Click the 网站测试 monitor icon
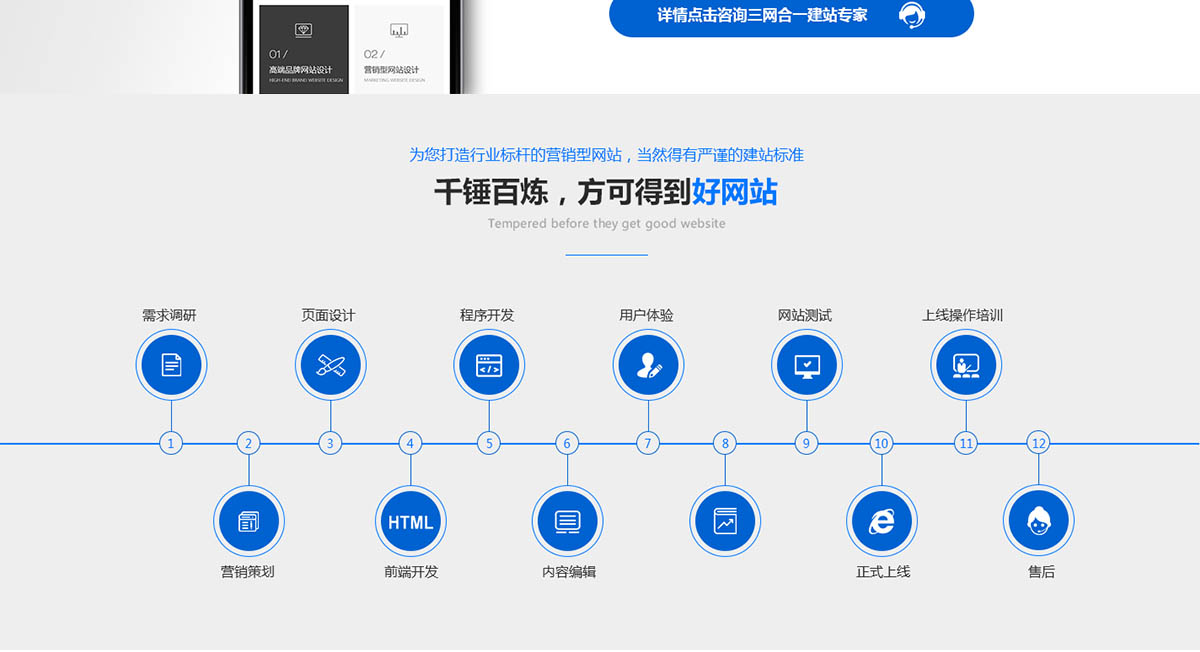Viewport: 1200px width, 652px height. [807, 364]
